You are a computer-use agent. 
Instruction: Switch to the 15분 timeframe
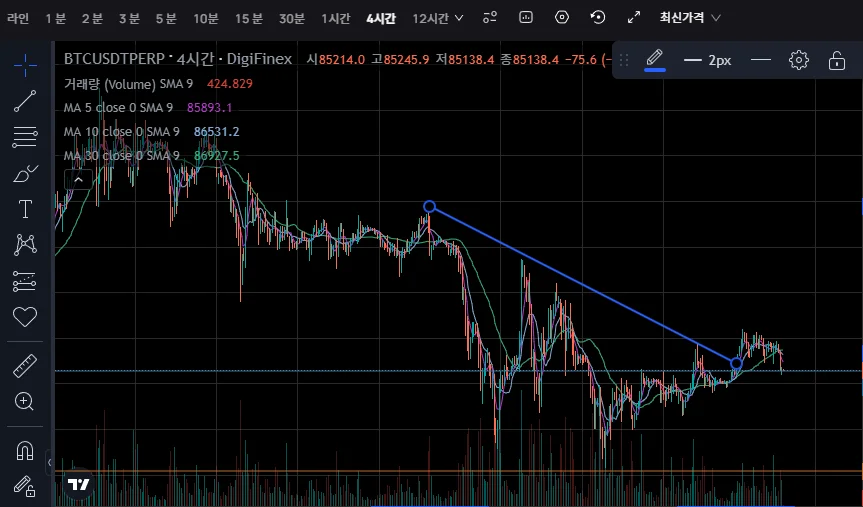tap(249, 18)
